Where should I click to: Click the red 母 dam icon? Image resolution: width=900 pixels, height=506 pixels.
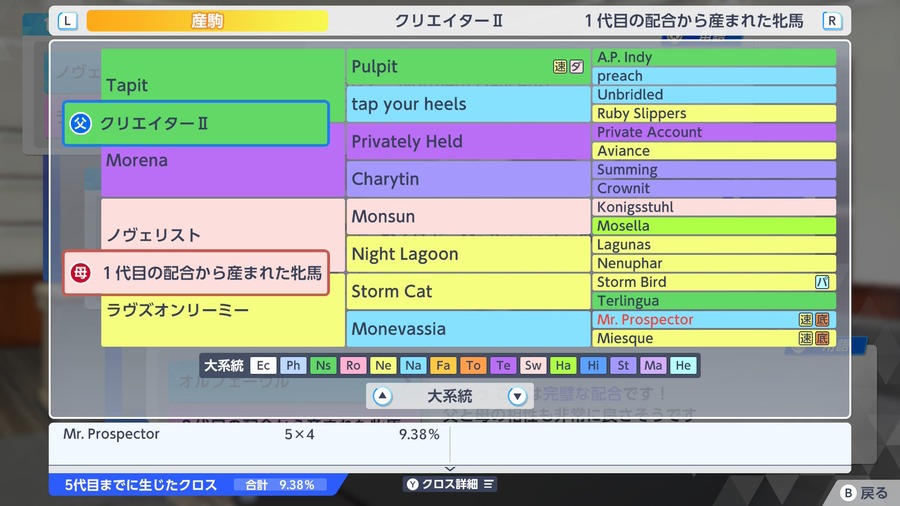pyautogui.click(x=80, y=273)
